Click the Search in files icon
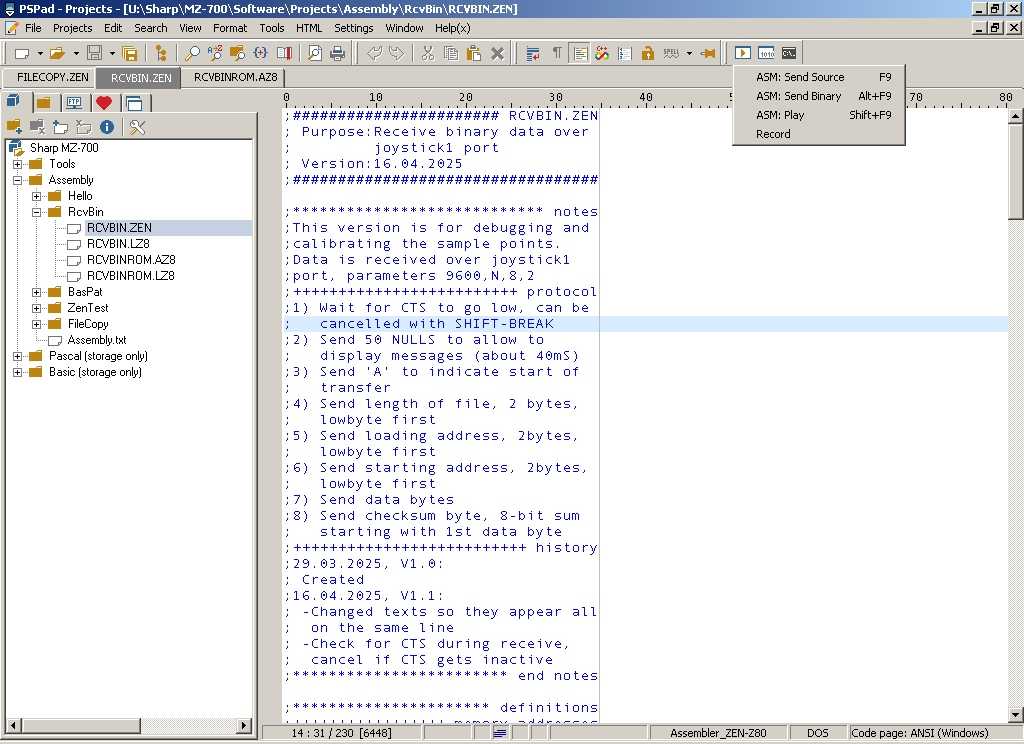1024x744 pixels. point(237,54)
